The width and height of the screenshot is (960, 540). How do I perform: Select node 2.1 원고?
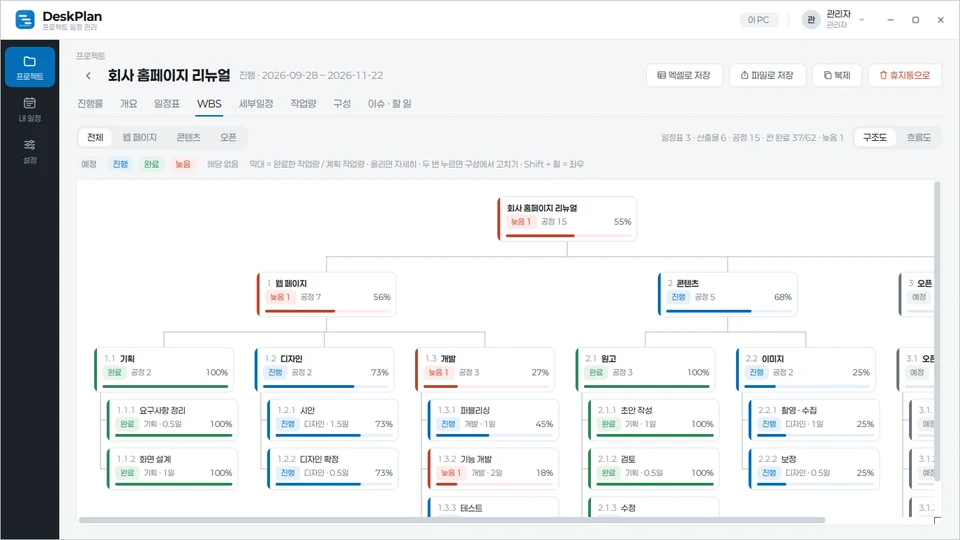(x=645, y=369)
